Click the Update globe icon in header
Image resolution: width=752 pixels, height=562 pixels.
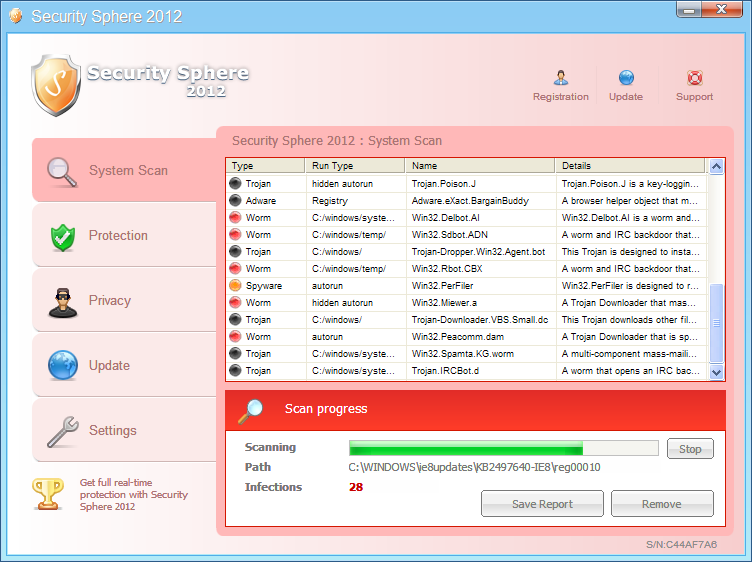click(626, 78)
